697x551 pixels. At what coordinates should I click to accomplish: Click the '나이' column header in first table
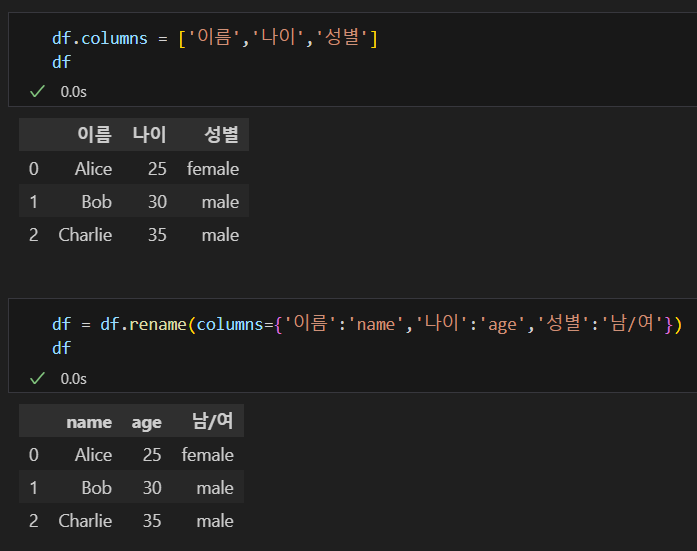pyautogui.click(x=149, y=134)
